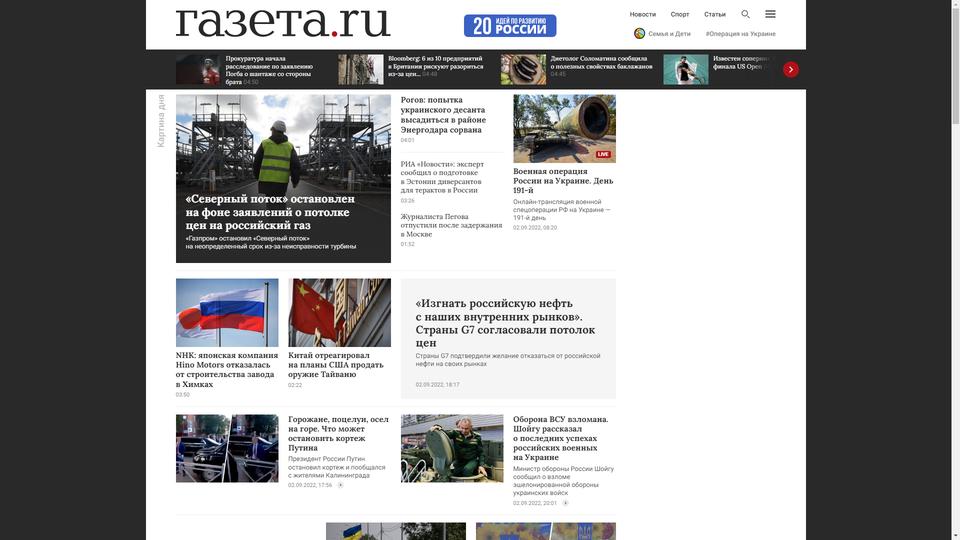Open Оборона ВСУ взломана headline
Image resolution: width=960 pixels, height=540 pixels.
(x=560, y=438)
